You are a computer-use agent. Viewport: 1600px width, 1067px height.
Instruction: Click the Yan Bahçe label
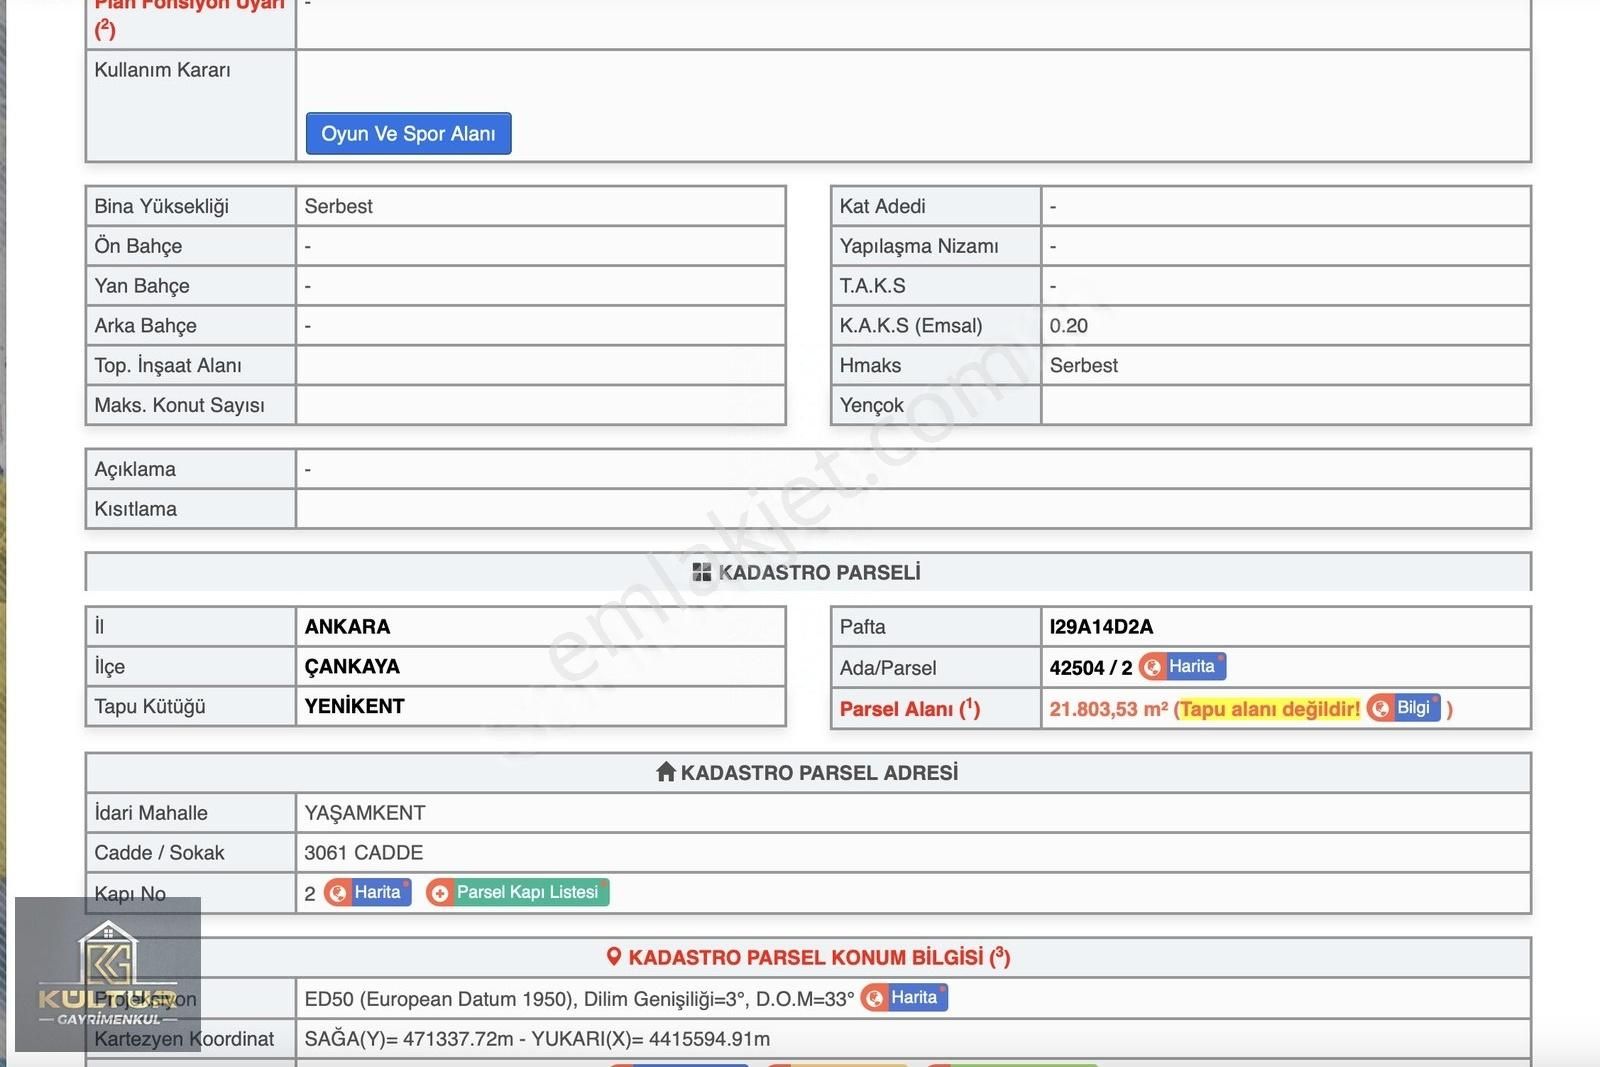click(x=142, y=286)
